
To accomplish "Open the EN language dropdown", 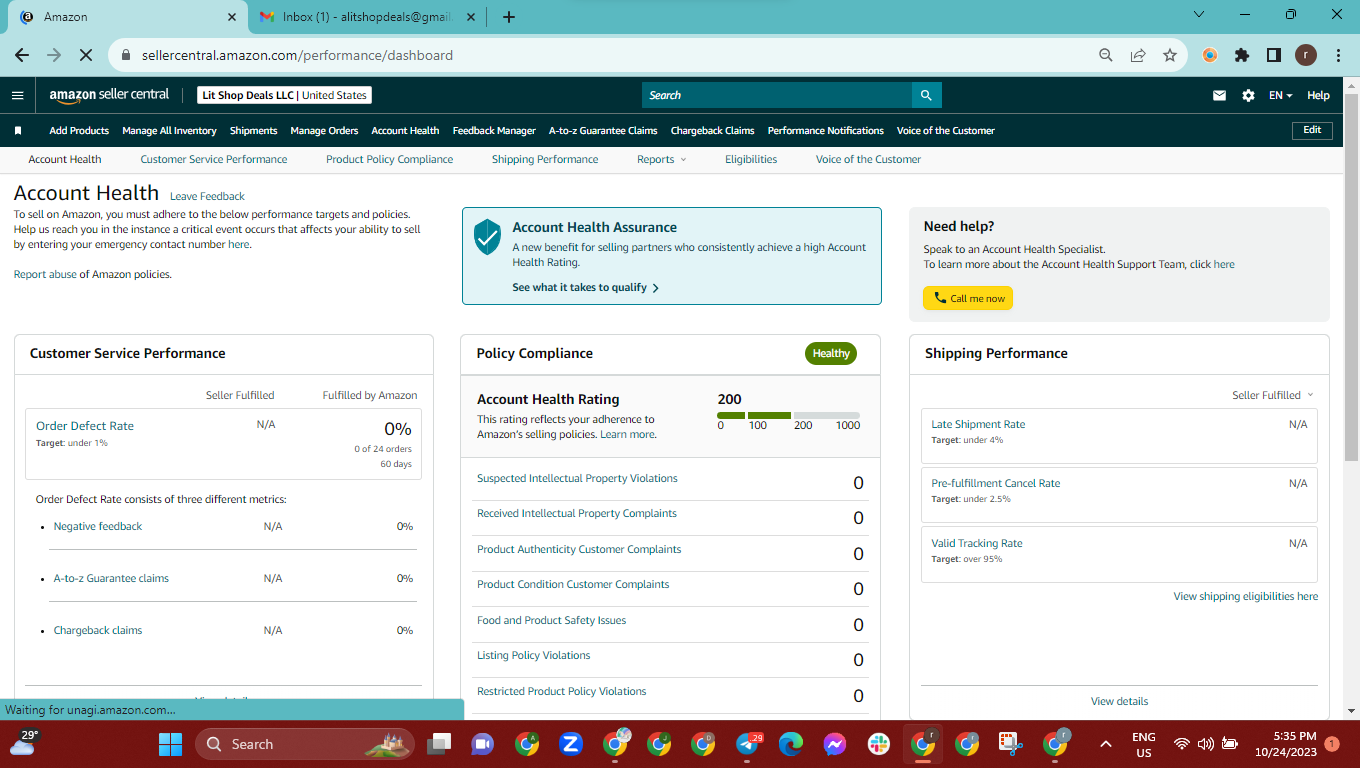I will [1281, 95].
